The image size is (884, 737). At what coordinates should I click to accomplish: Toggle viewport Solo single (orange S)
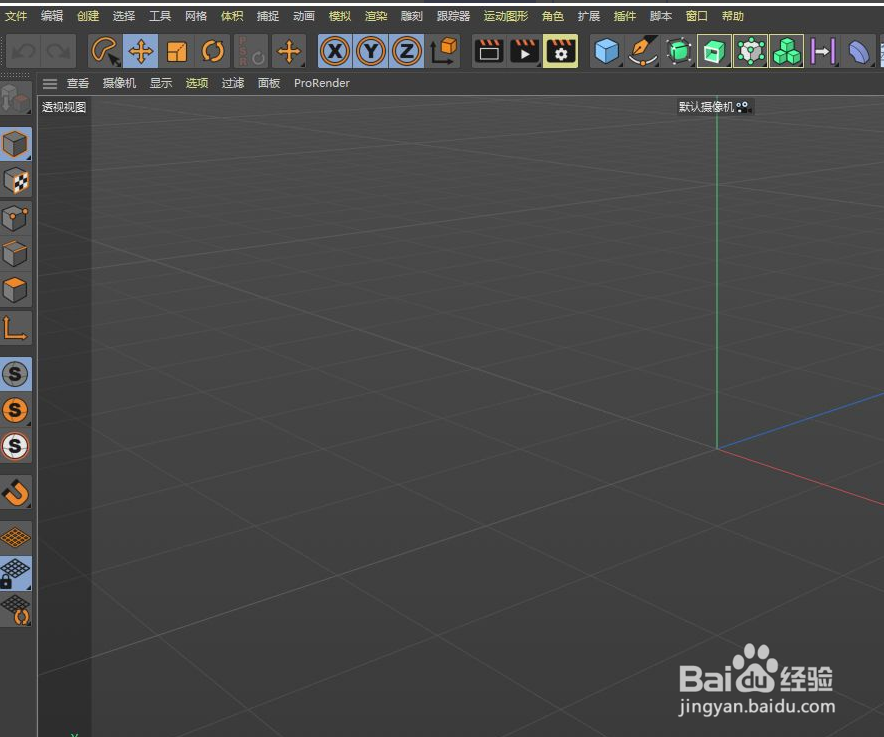[15, 410]
